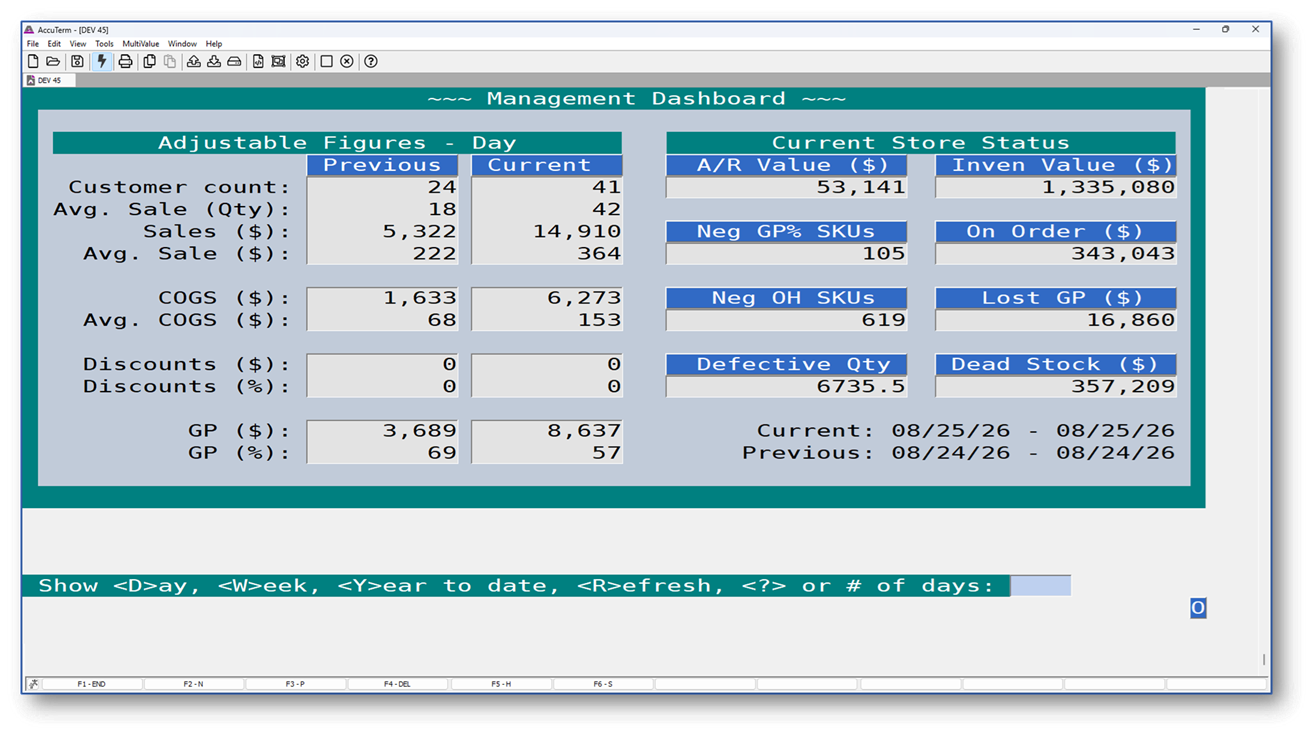Click the Lost GP ($) header
Screen dimensions: 1314x737
1056,298
